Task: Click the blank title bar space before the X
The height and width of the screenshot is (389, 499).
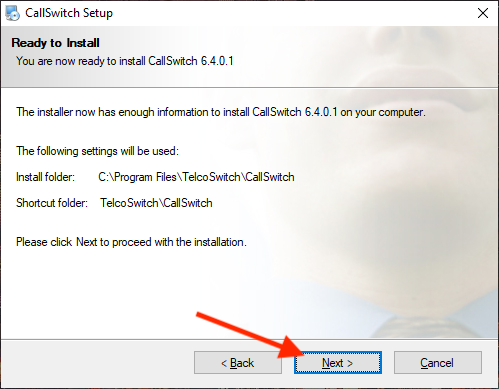Action: [293, 13]
